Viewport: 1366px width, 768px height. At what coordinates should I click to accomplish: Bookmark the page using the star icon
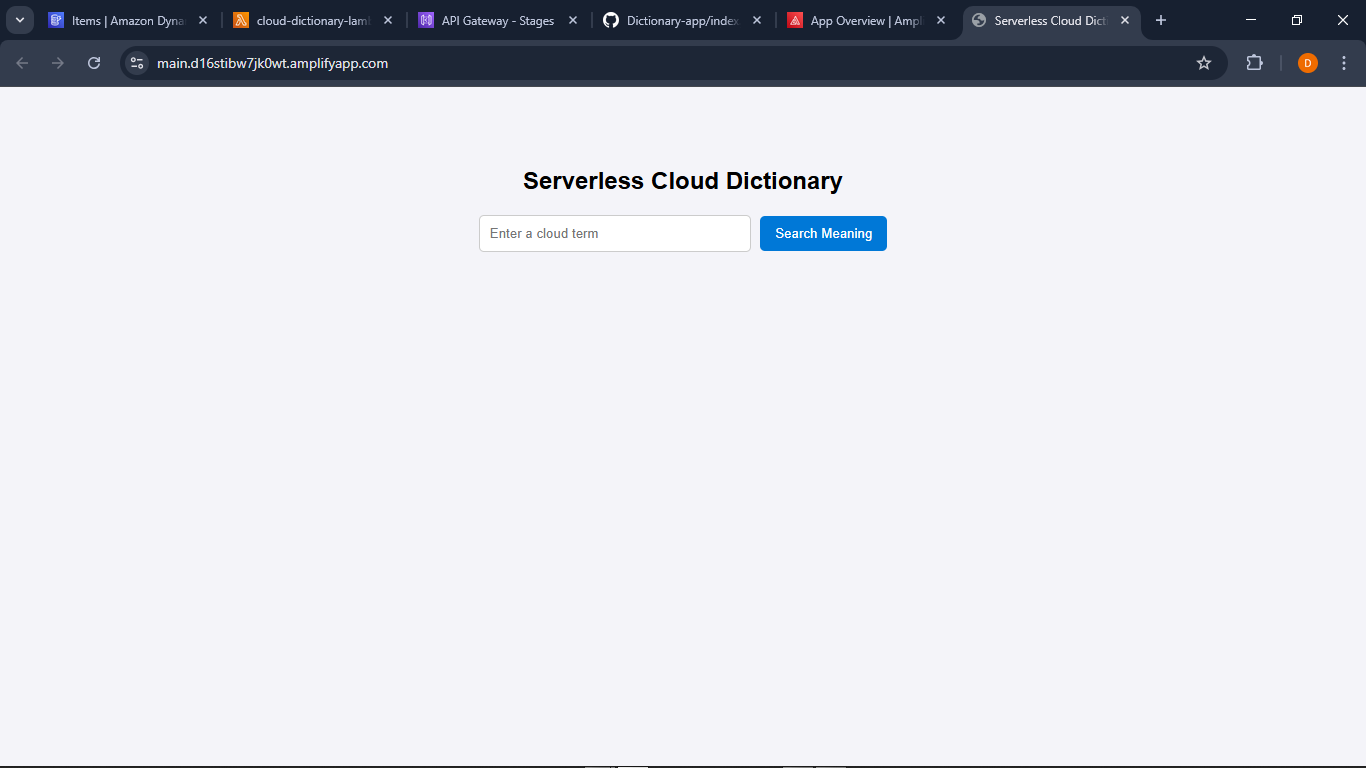[1203, 62]
